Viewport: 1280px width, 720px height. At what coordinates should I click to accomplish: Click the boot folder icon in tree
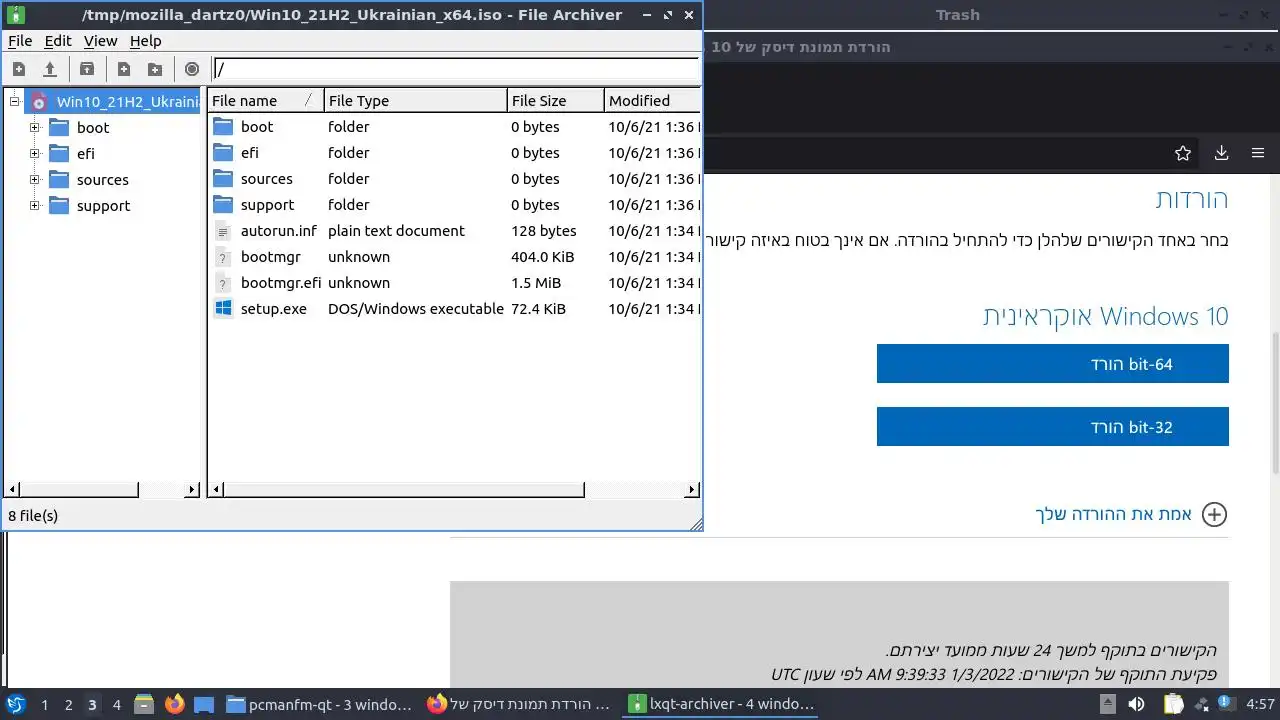tap(59, 127)
